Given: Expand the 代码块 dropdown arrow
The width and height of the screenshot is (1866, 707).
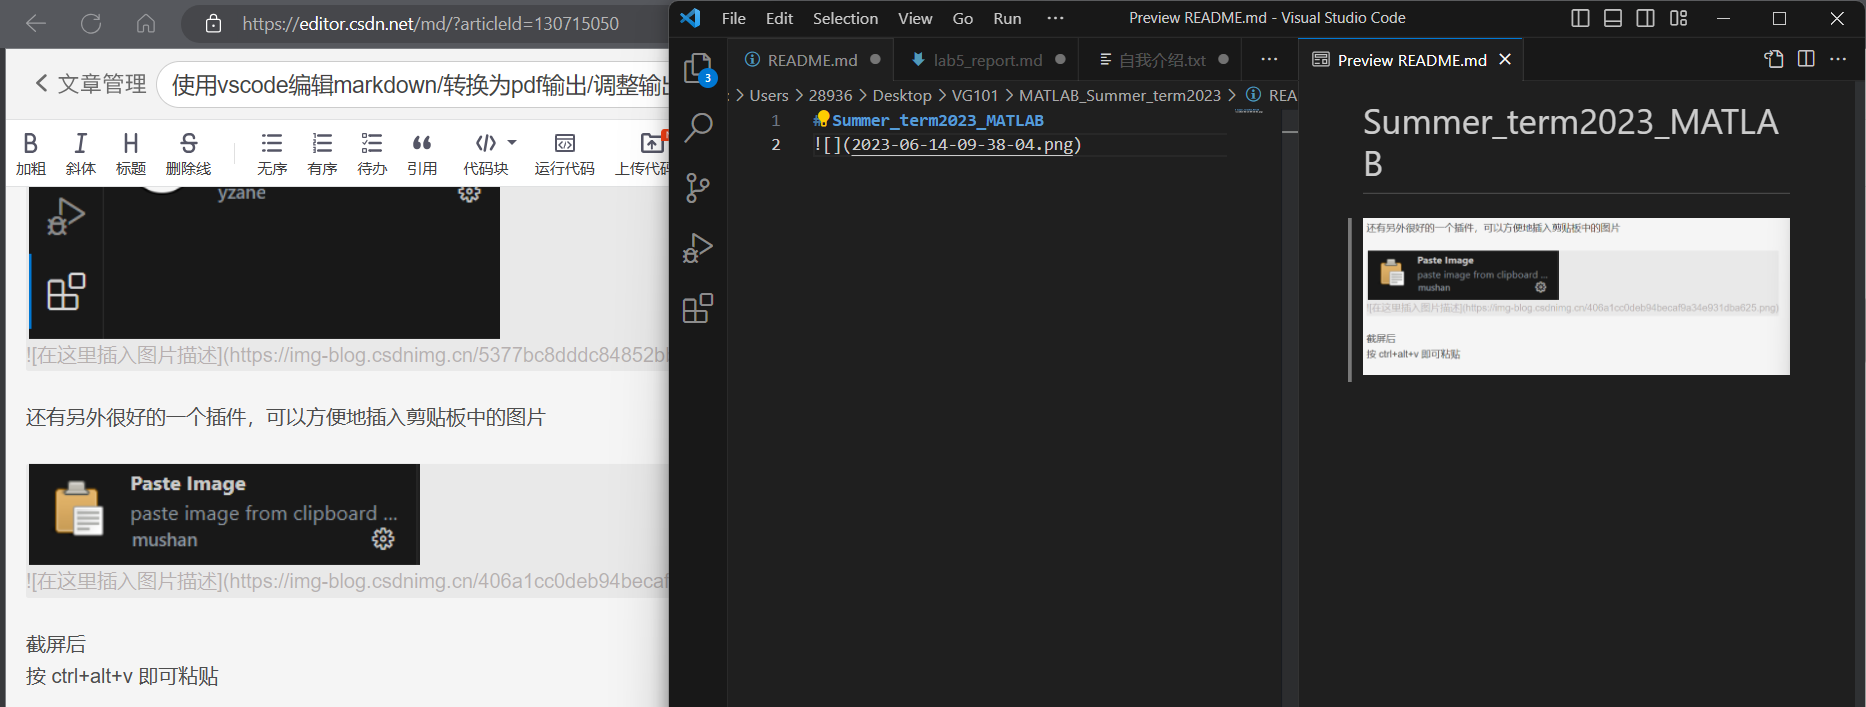Looking at the screenshot, I should tap(512, 143).
